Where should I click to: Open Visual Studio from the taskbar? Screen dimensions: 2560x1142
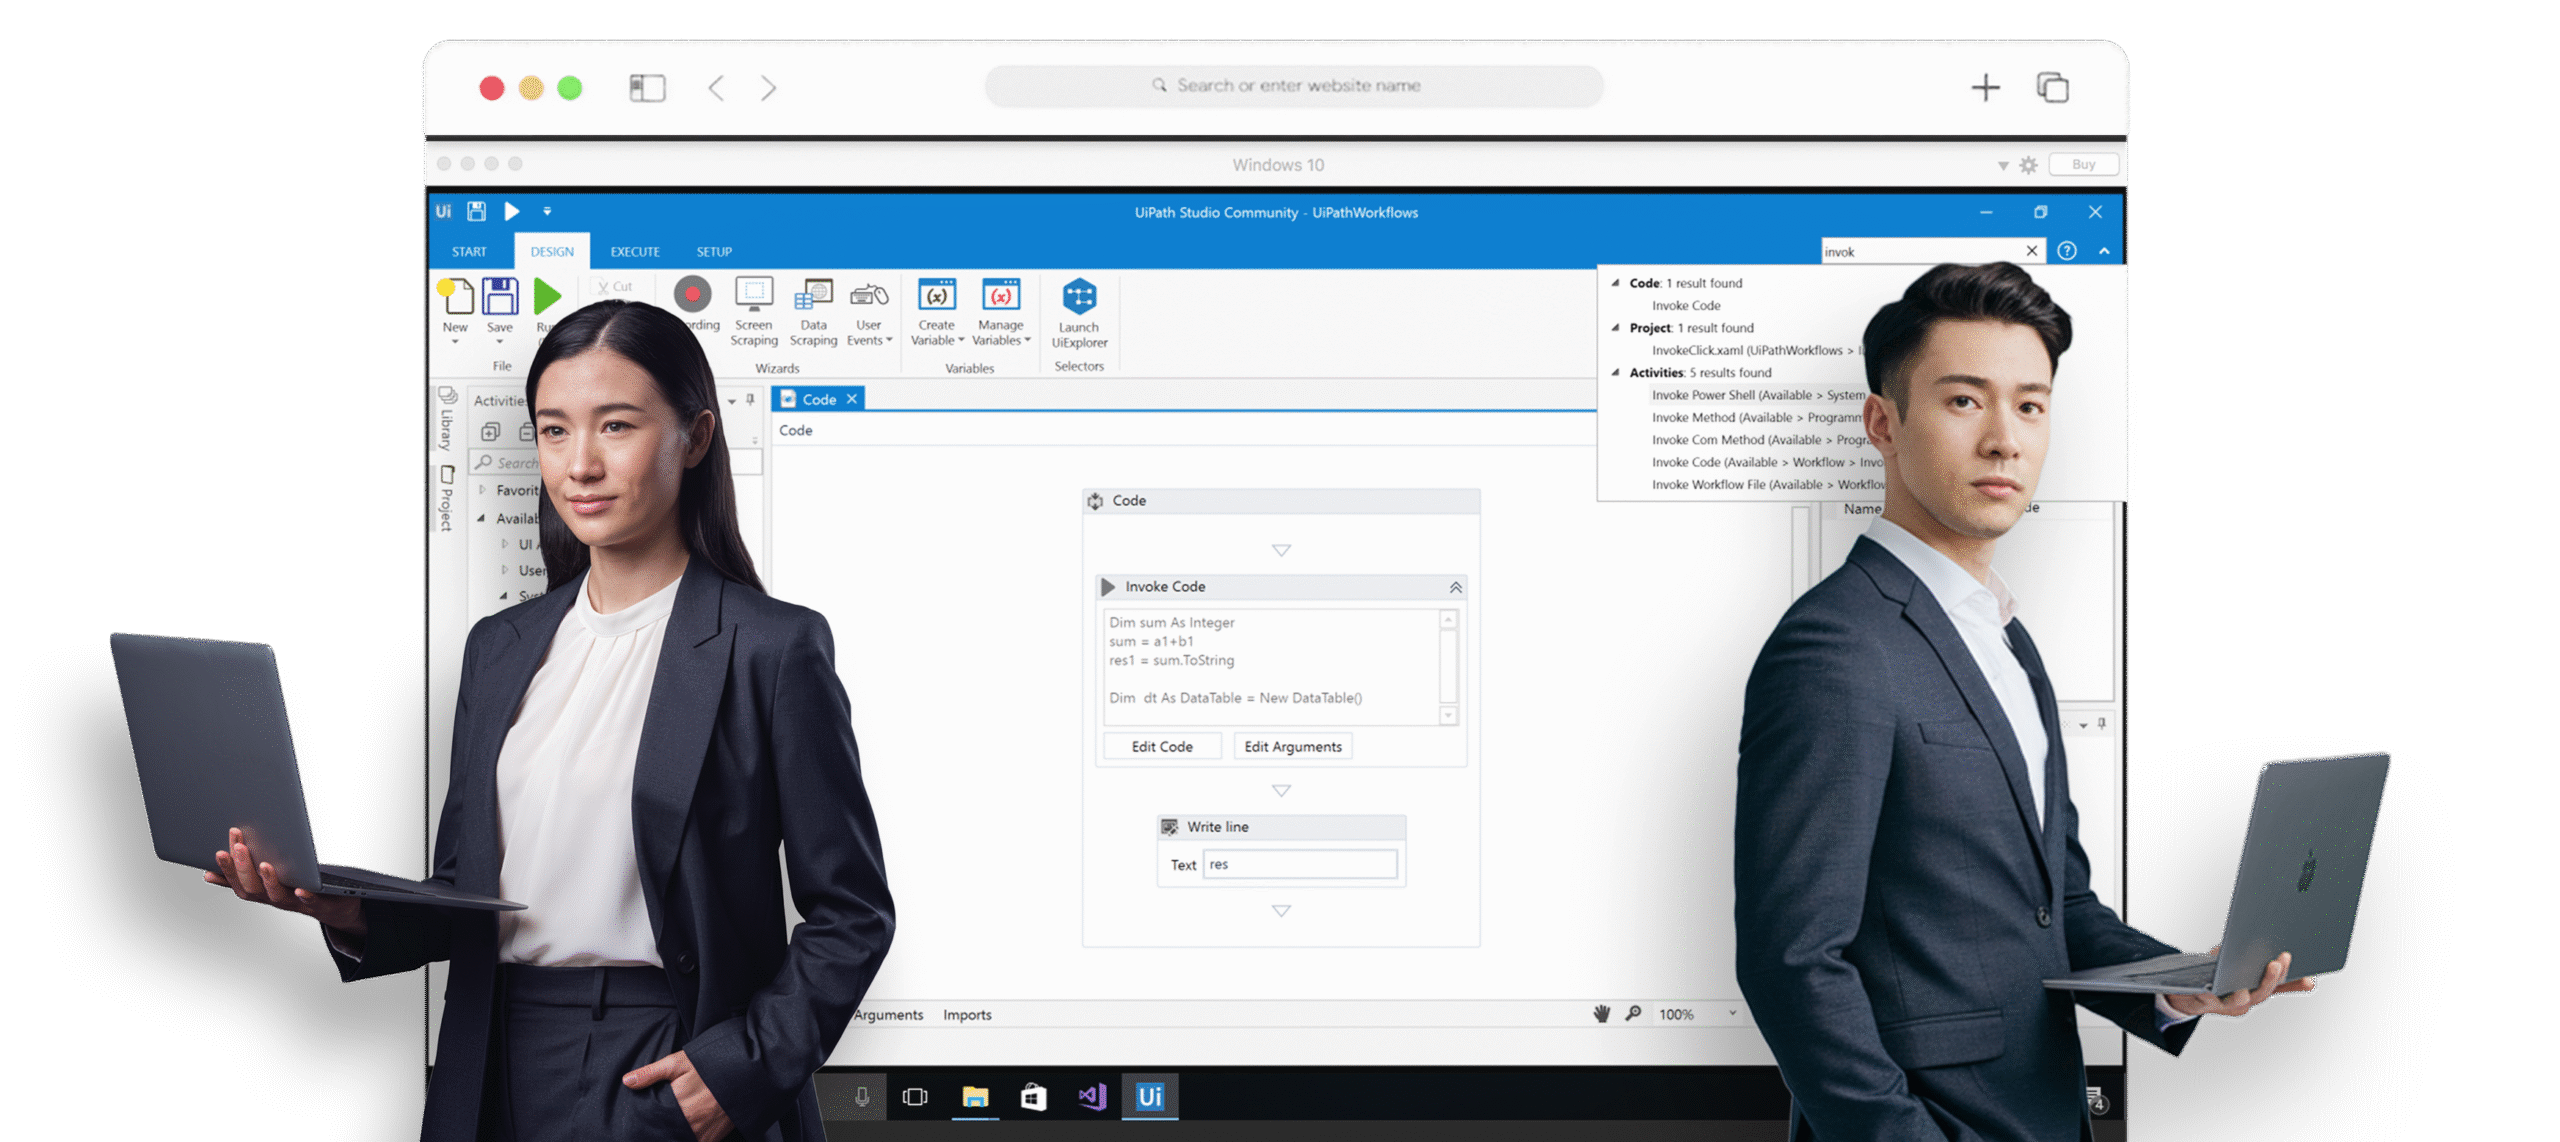click(1092, 1097)
